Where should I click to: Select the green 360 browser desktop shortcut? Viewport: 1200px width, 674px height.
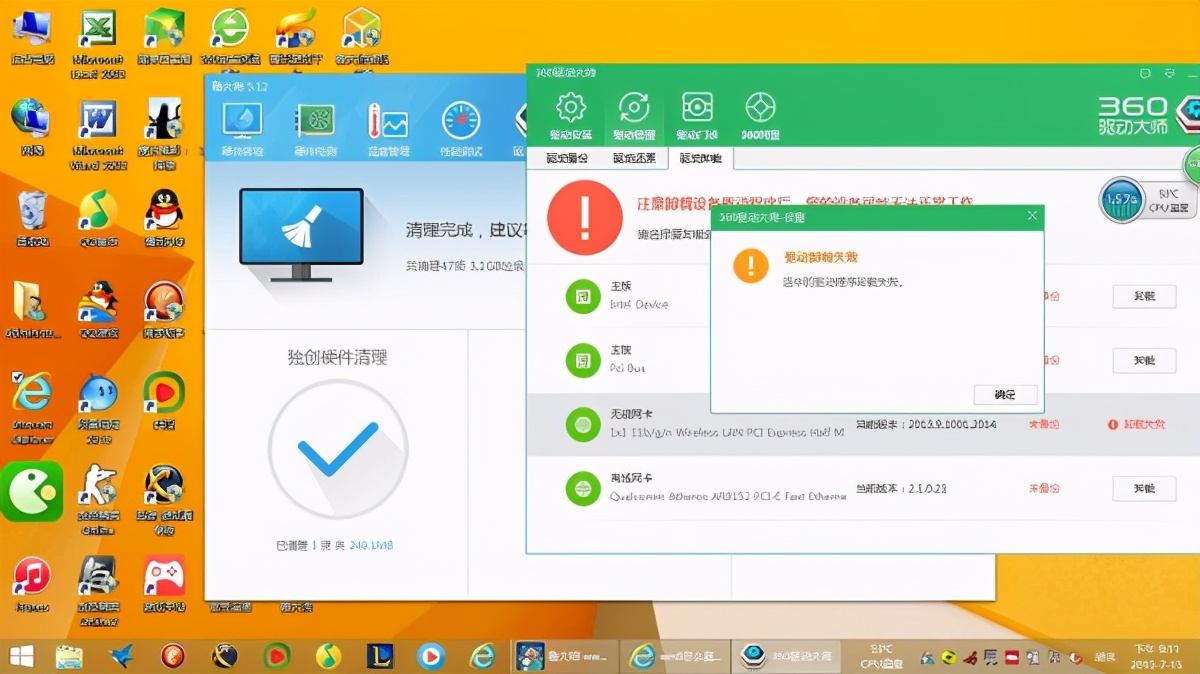coord(230,37)
